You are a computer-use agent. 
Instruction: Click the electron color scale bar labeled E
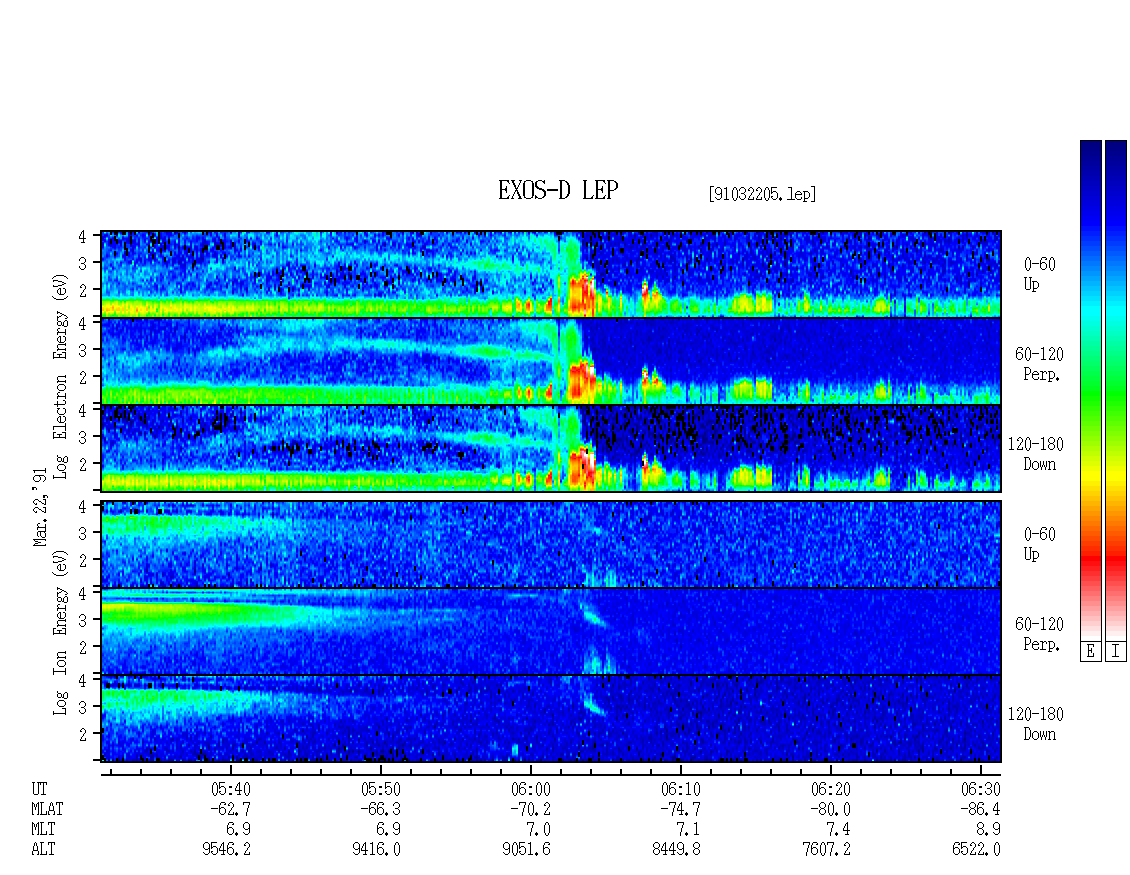coord(1090,390)
